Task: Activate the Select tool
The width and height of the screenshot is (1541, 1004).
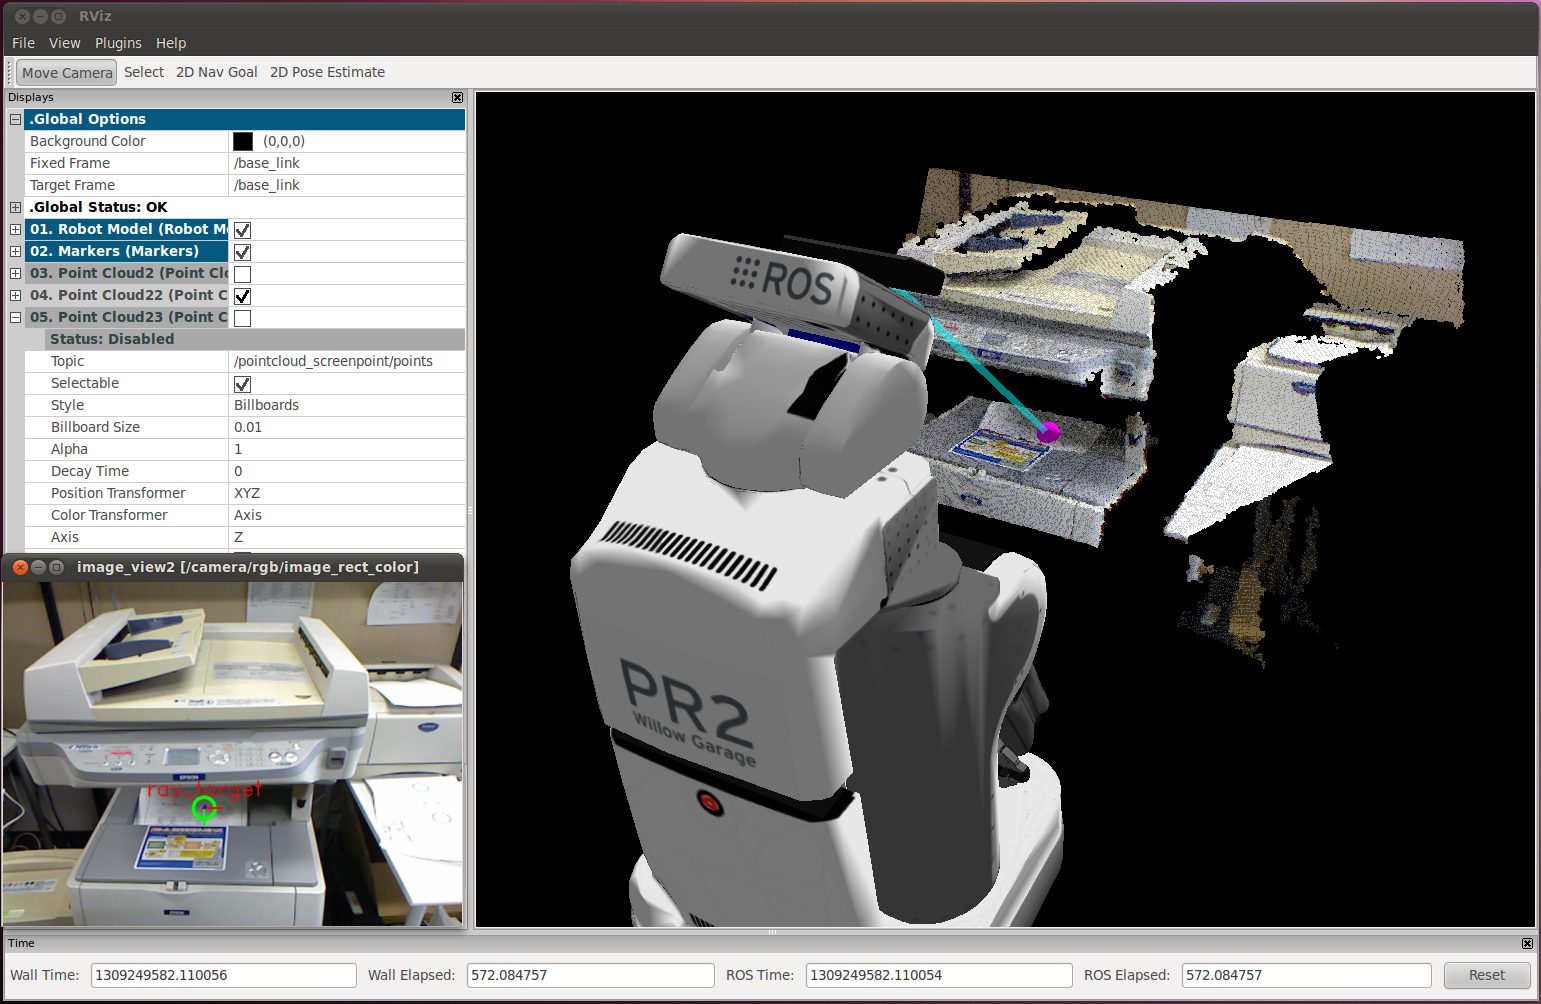Action: click(144, 72)
